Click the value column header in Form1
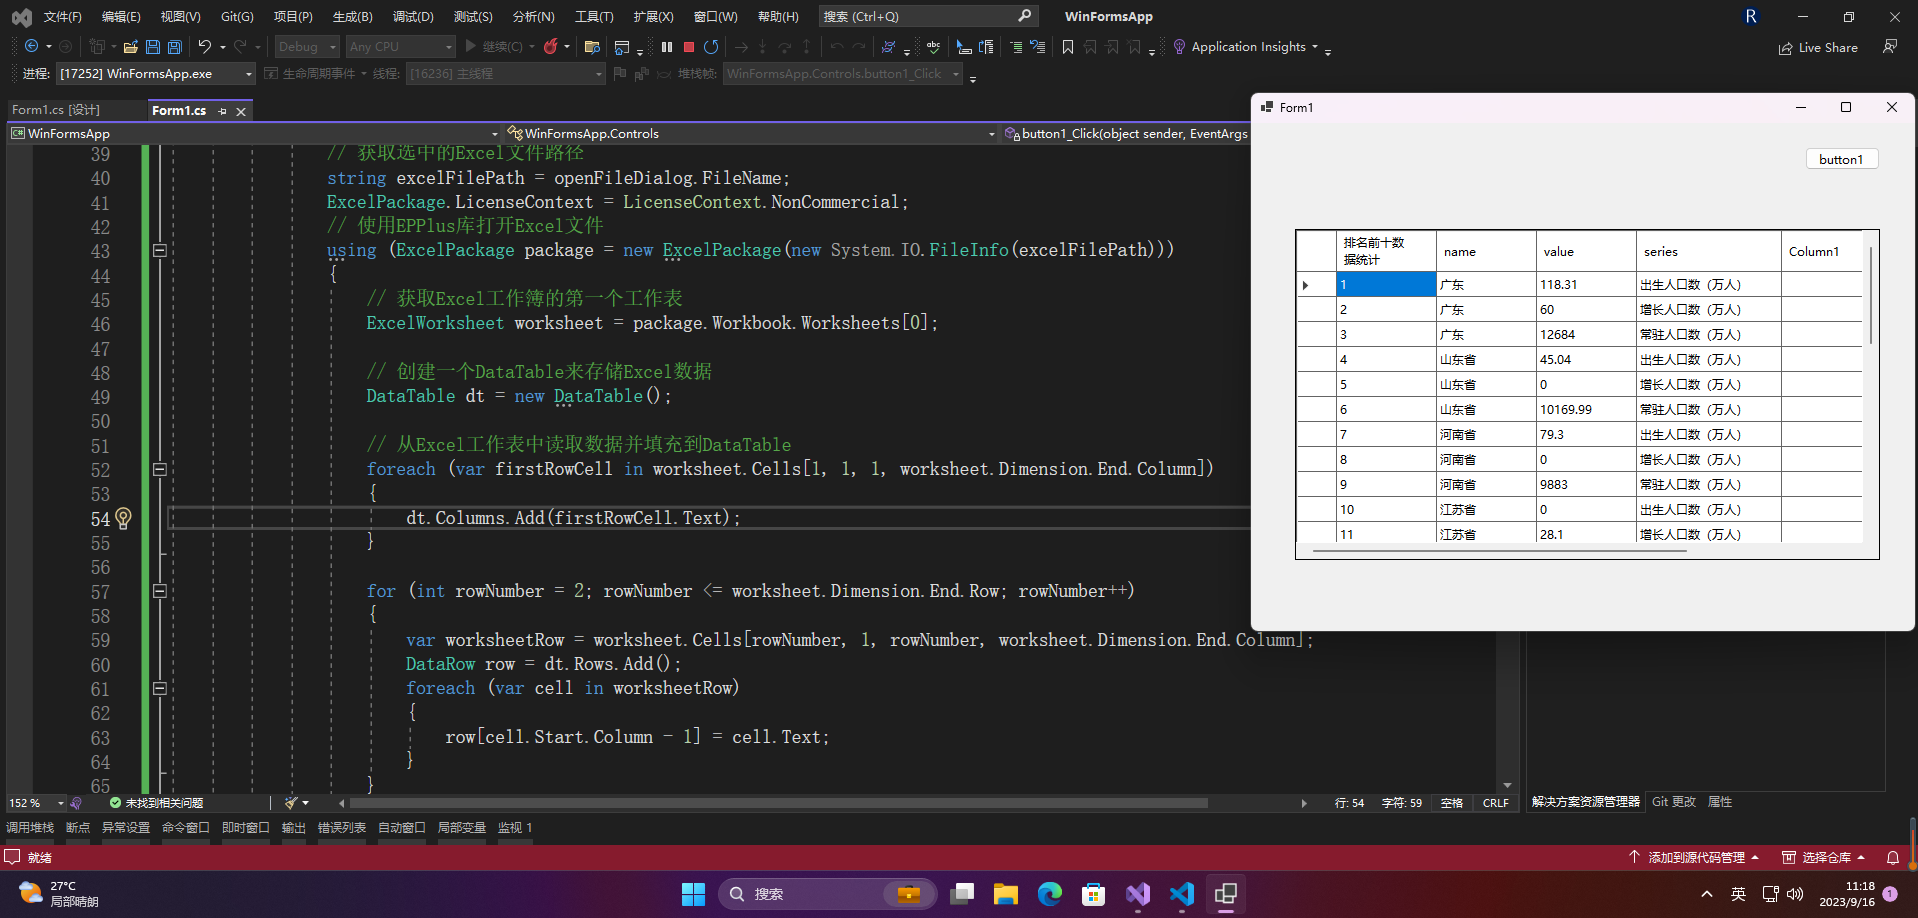Screen dimensions: 1918x918 [1586, 252]
